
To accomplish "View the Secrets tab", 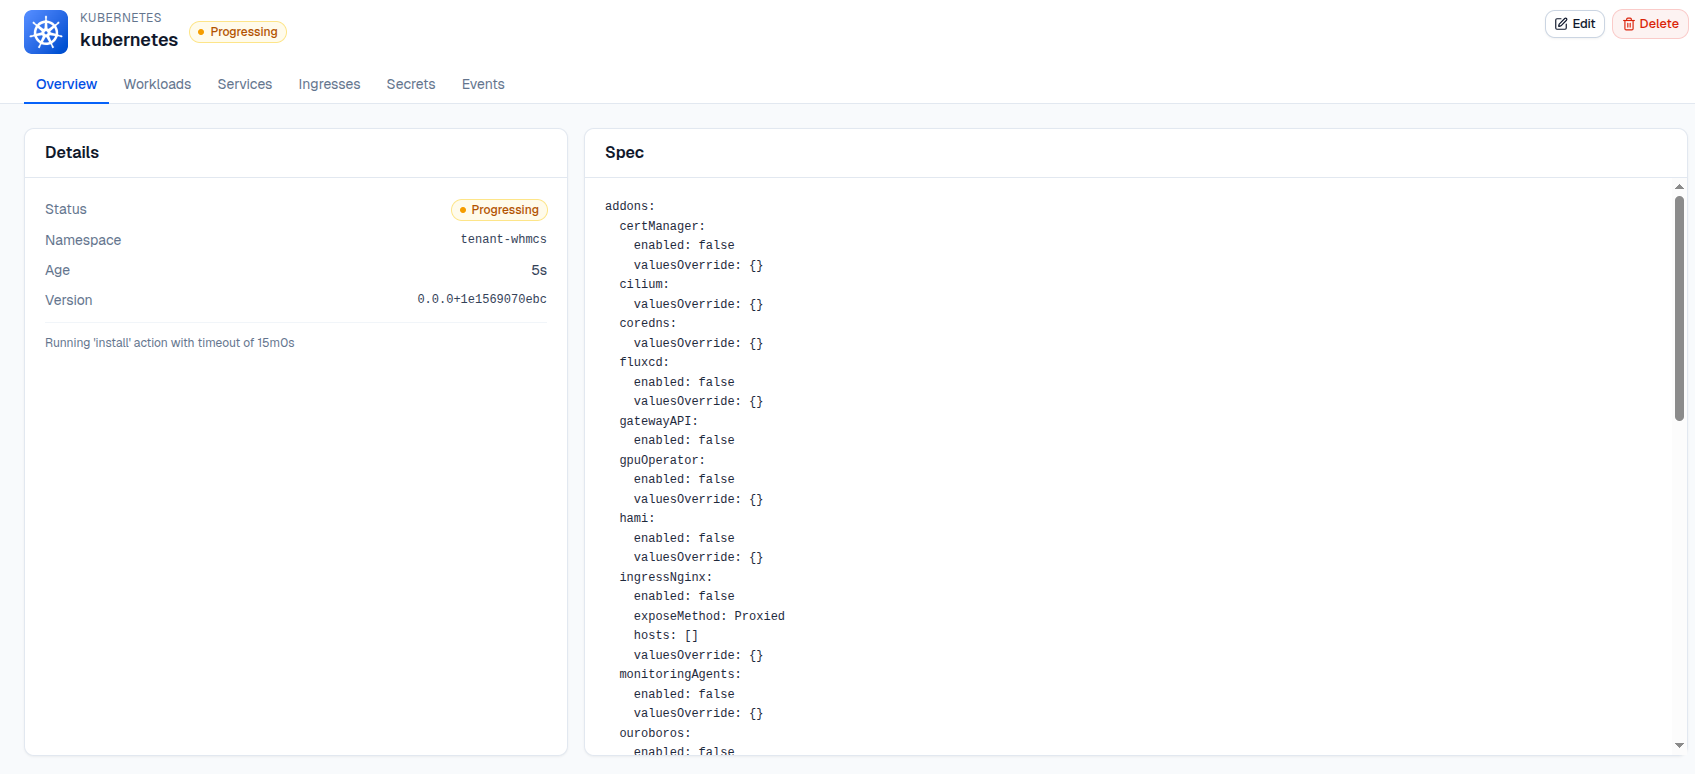I will (411, 84).
